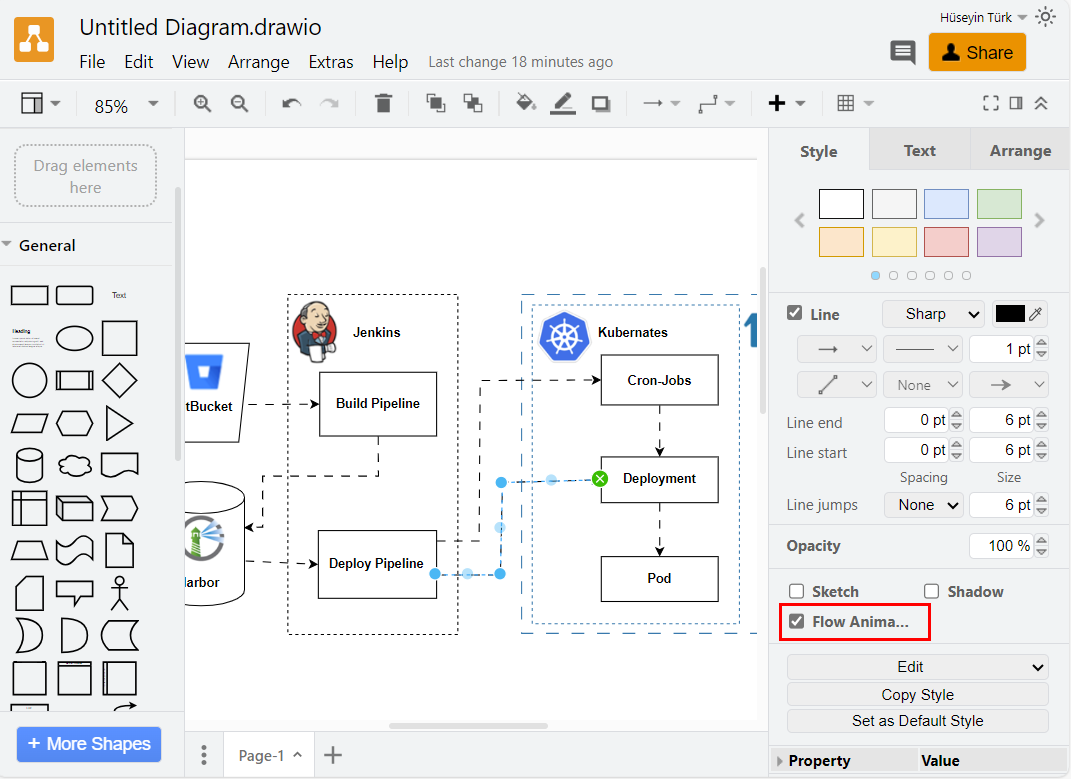Image resolution: width=1071 pixels, height=779 pixels.
Task: Click the Undo icon
Action: pyautogui.click(x=291, y=102)
